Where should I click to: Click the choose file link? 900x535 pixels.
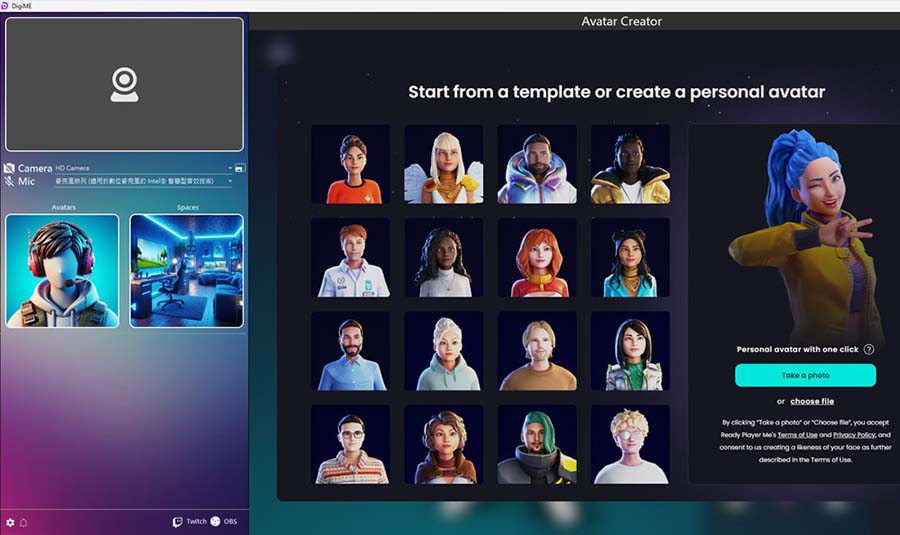[x=812, y=401]
